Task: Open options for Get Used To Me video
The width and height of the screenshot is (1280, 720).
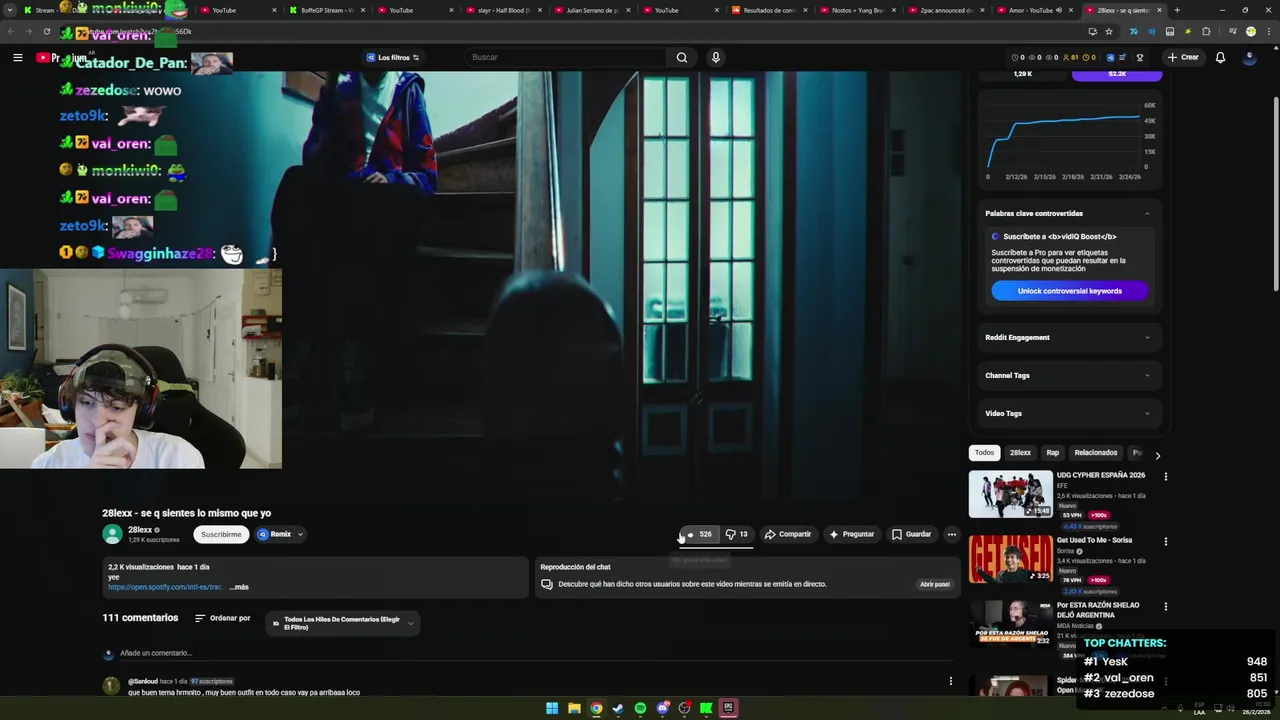Action: pyautogui.click(x=1165, y=542)
